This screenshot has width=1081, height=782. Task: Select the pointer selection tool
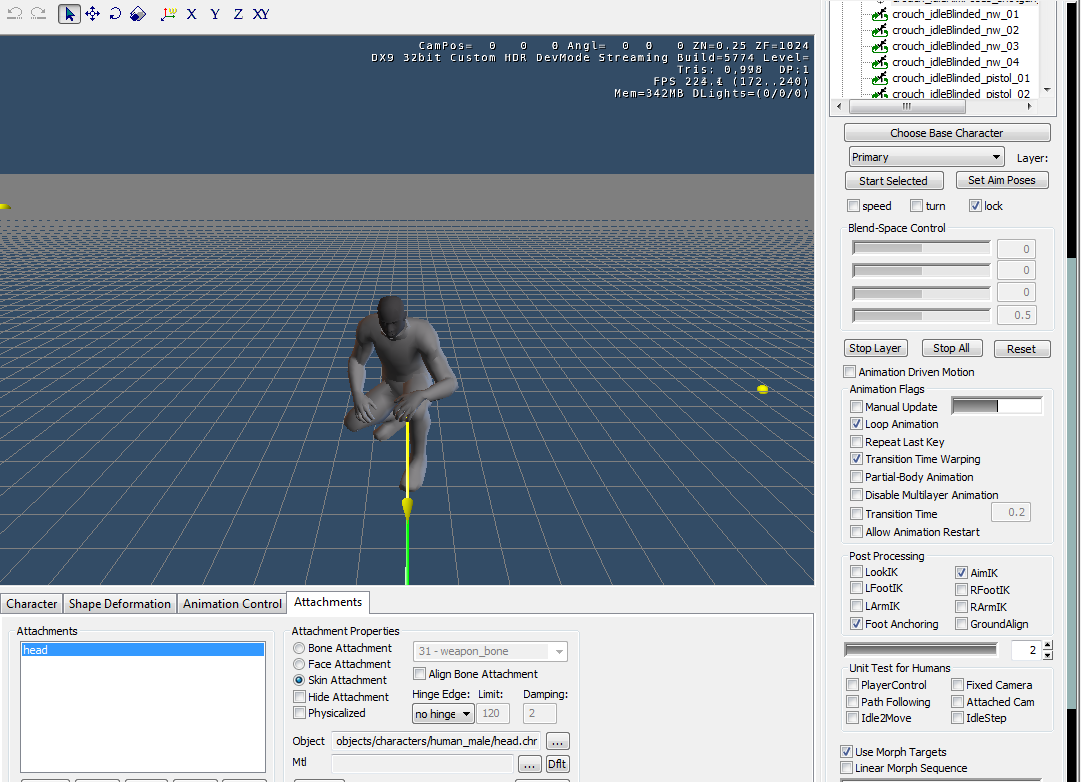pyautogui.click(x=69, y=14)
